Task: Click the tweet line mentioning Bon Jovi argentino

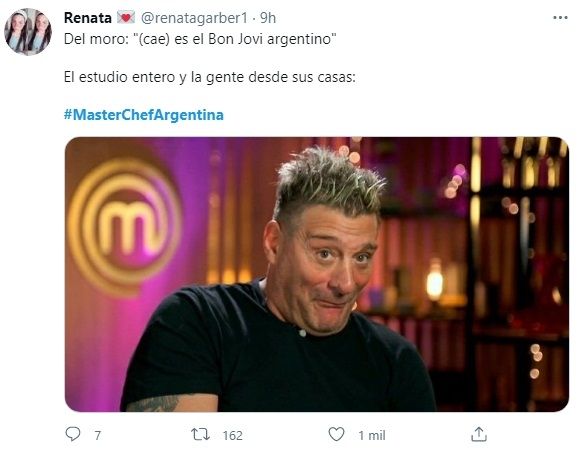Action: coord(200,39)
